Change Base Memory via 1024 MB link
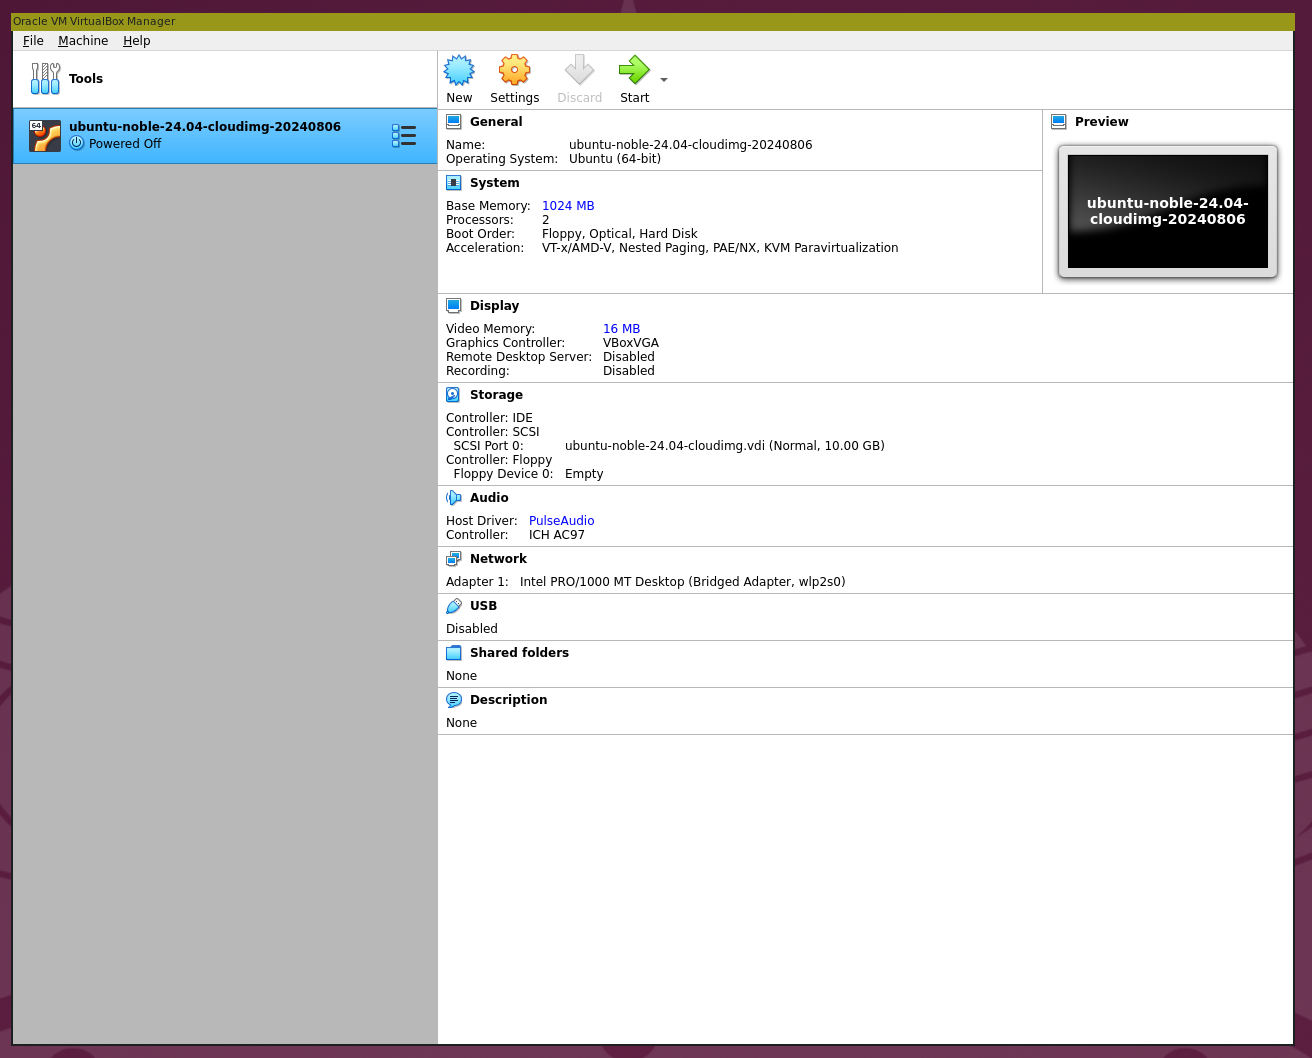1312x1058 pixels. pyautogui.click(x=568, y=206)
